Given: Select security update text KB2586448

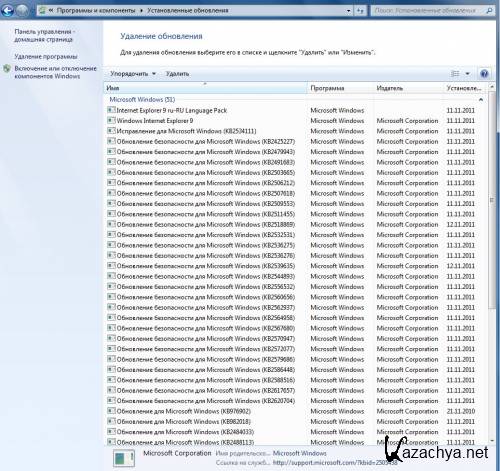Looking at the screenshot, I should 206,370.
